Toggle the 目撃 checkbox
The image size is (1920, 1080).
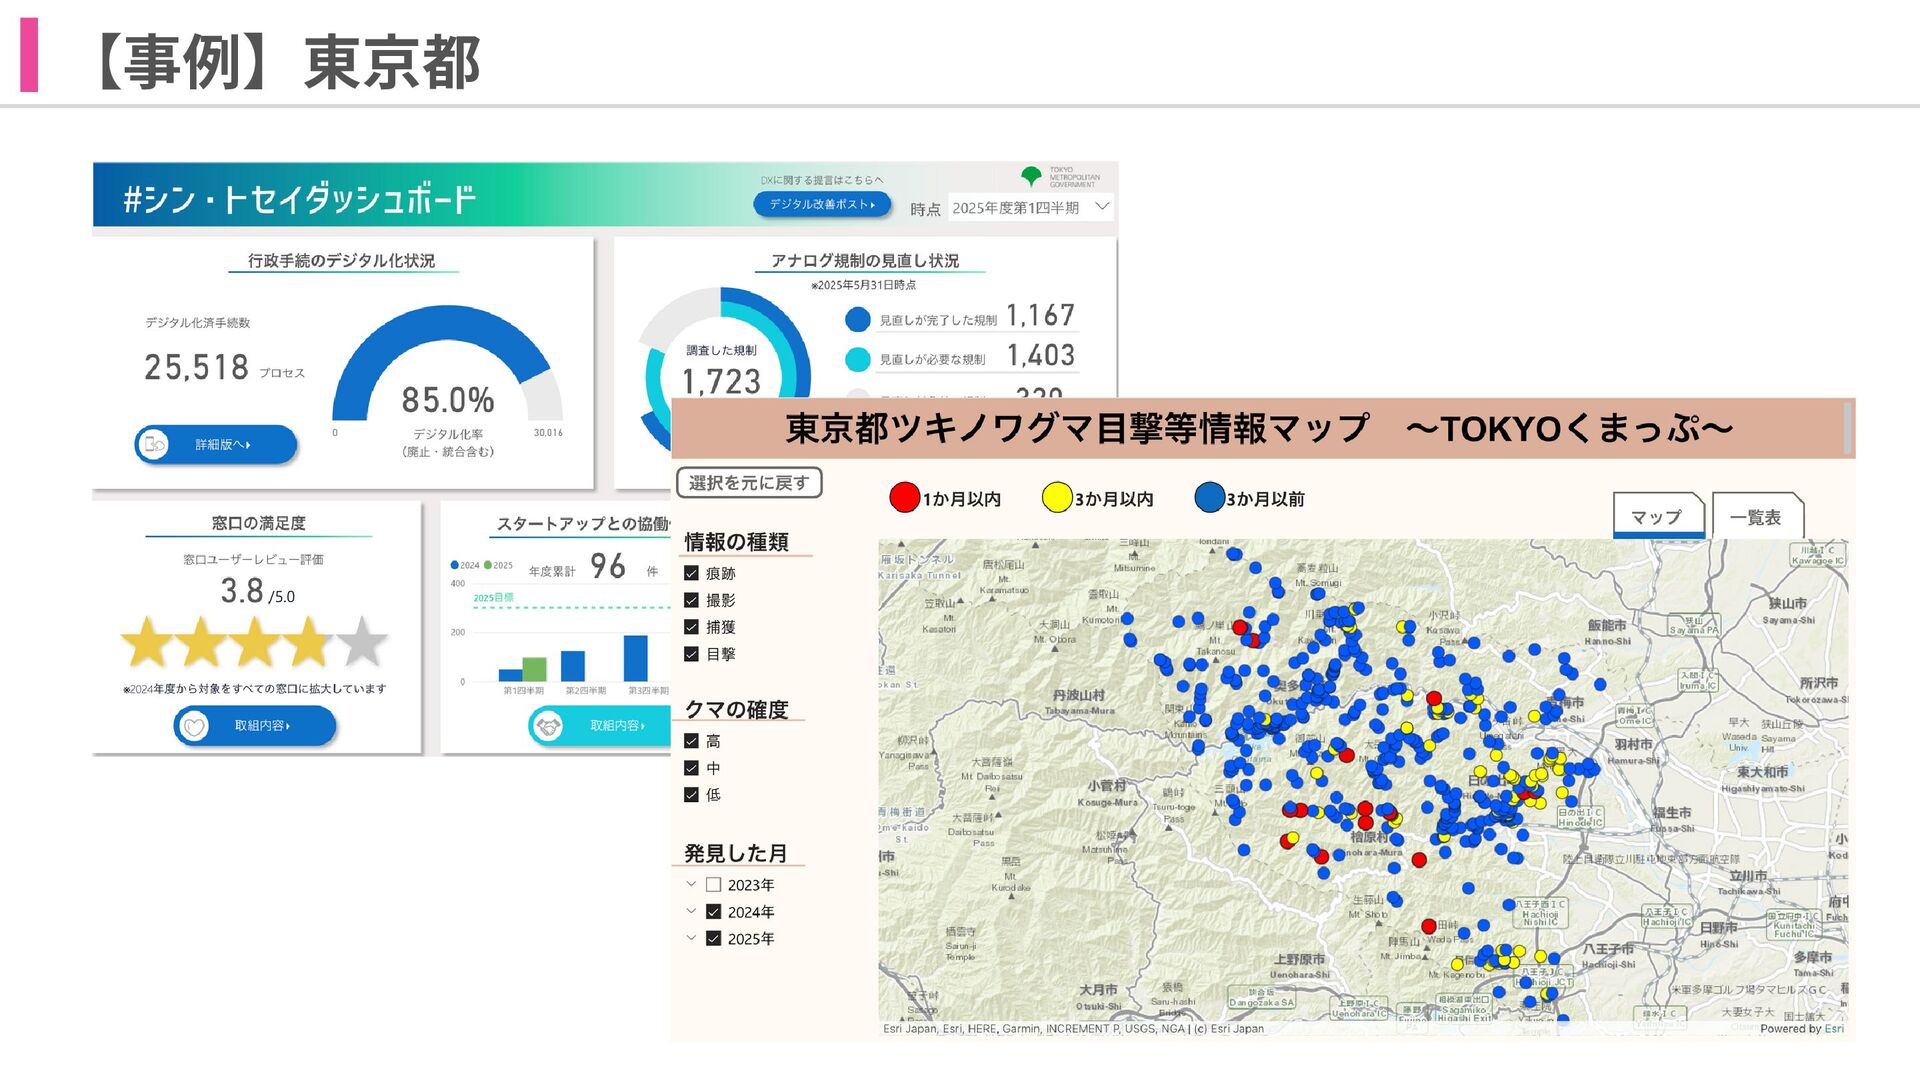coord(691,654)
